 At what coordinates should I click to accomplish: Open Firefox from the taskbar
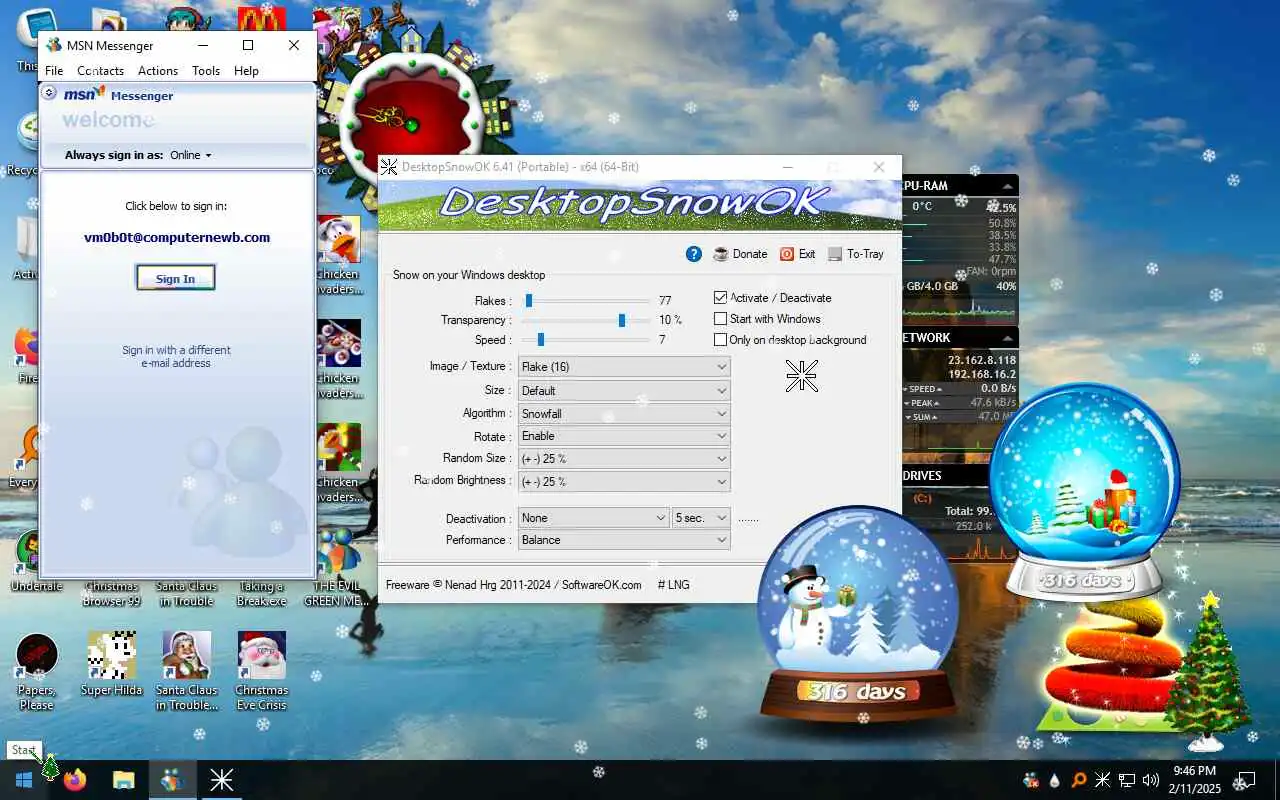75,780
